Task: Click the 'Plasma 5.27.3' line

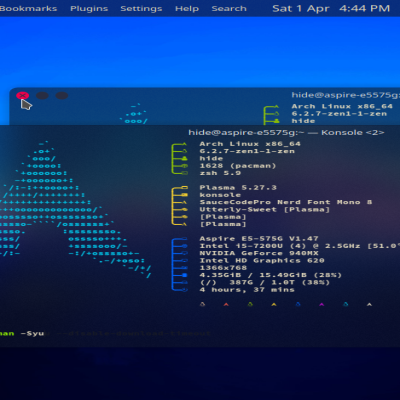Action: (238, 188)
